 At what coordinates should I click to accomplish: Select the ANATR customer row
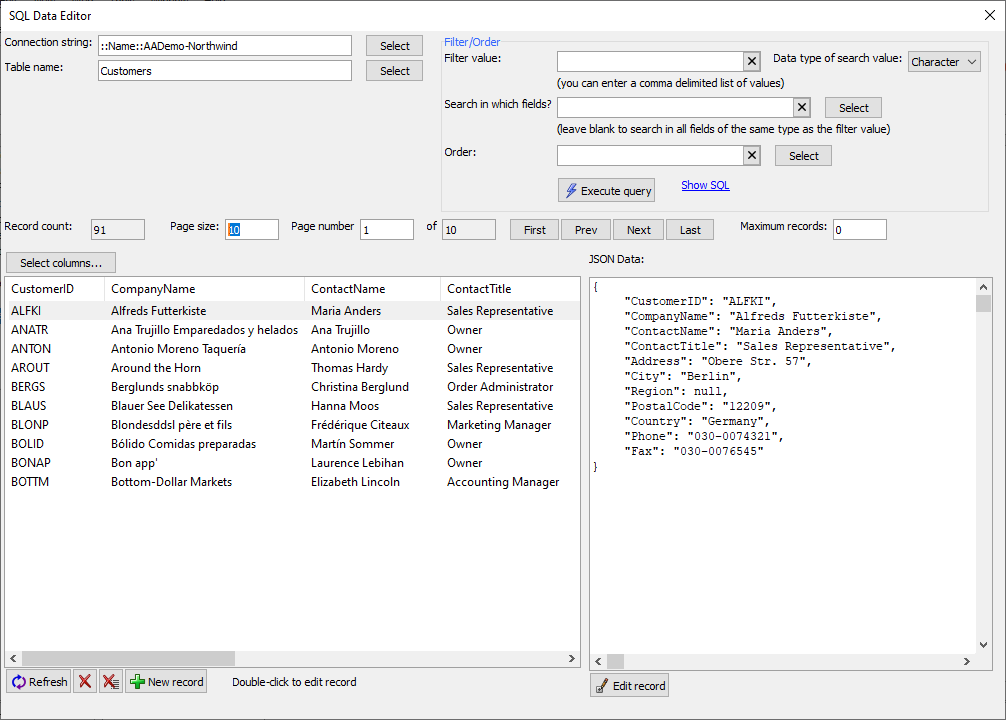[x=293, y=330]
